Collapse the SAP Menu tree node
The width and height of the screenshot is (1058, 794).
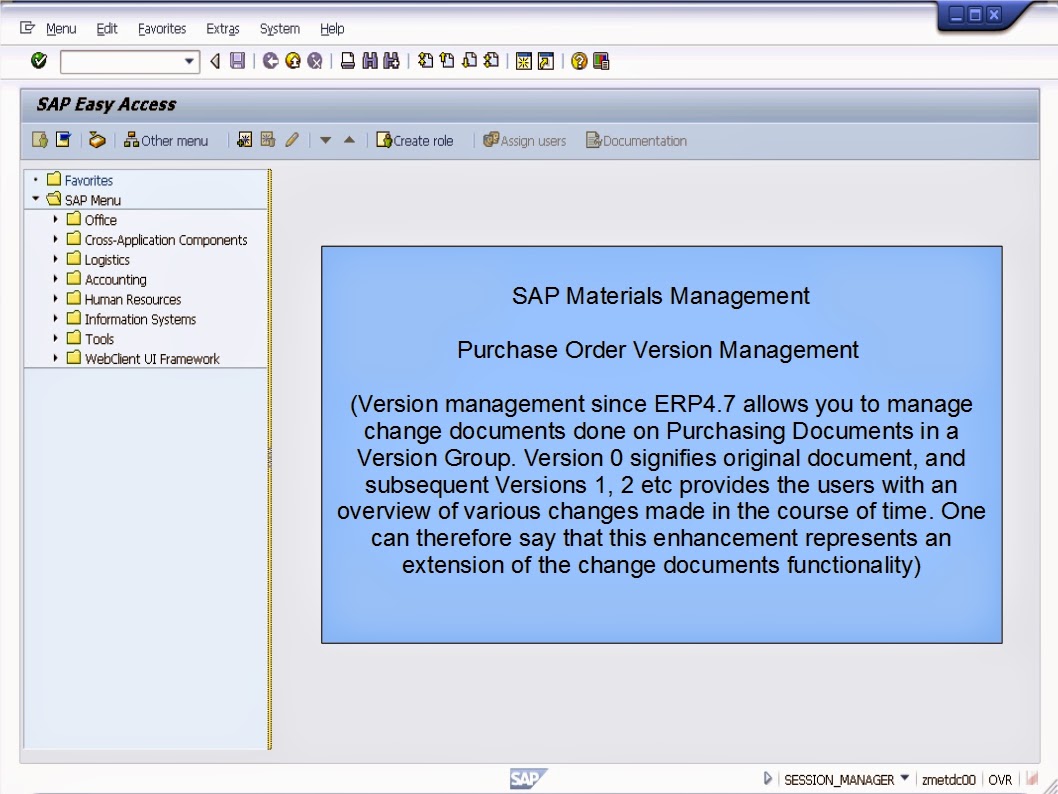coord(35,199)
